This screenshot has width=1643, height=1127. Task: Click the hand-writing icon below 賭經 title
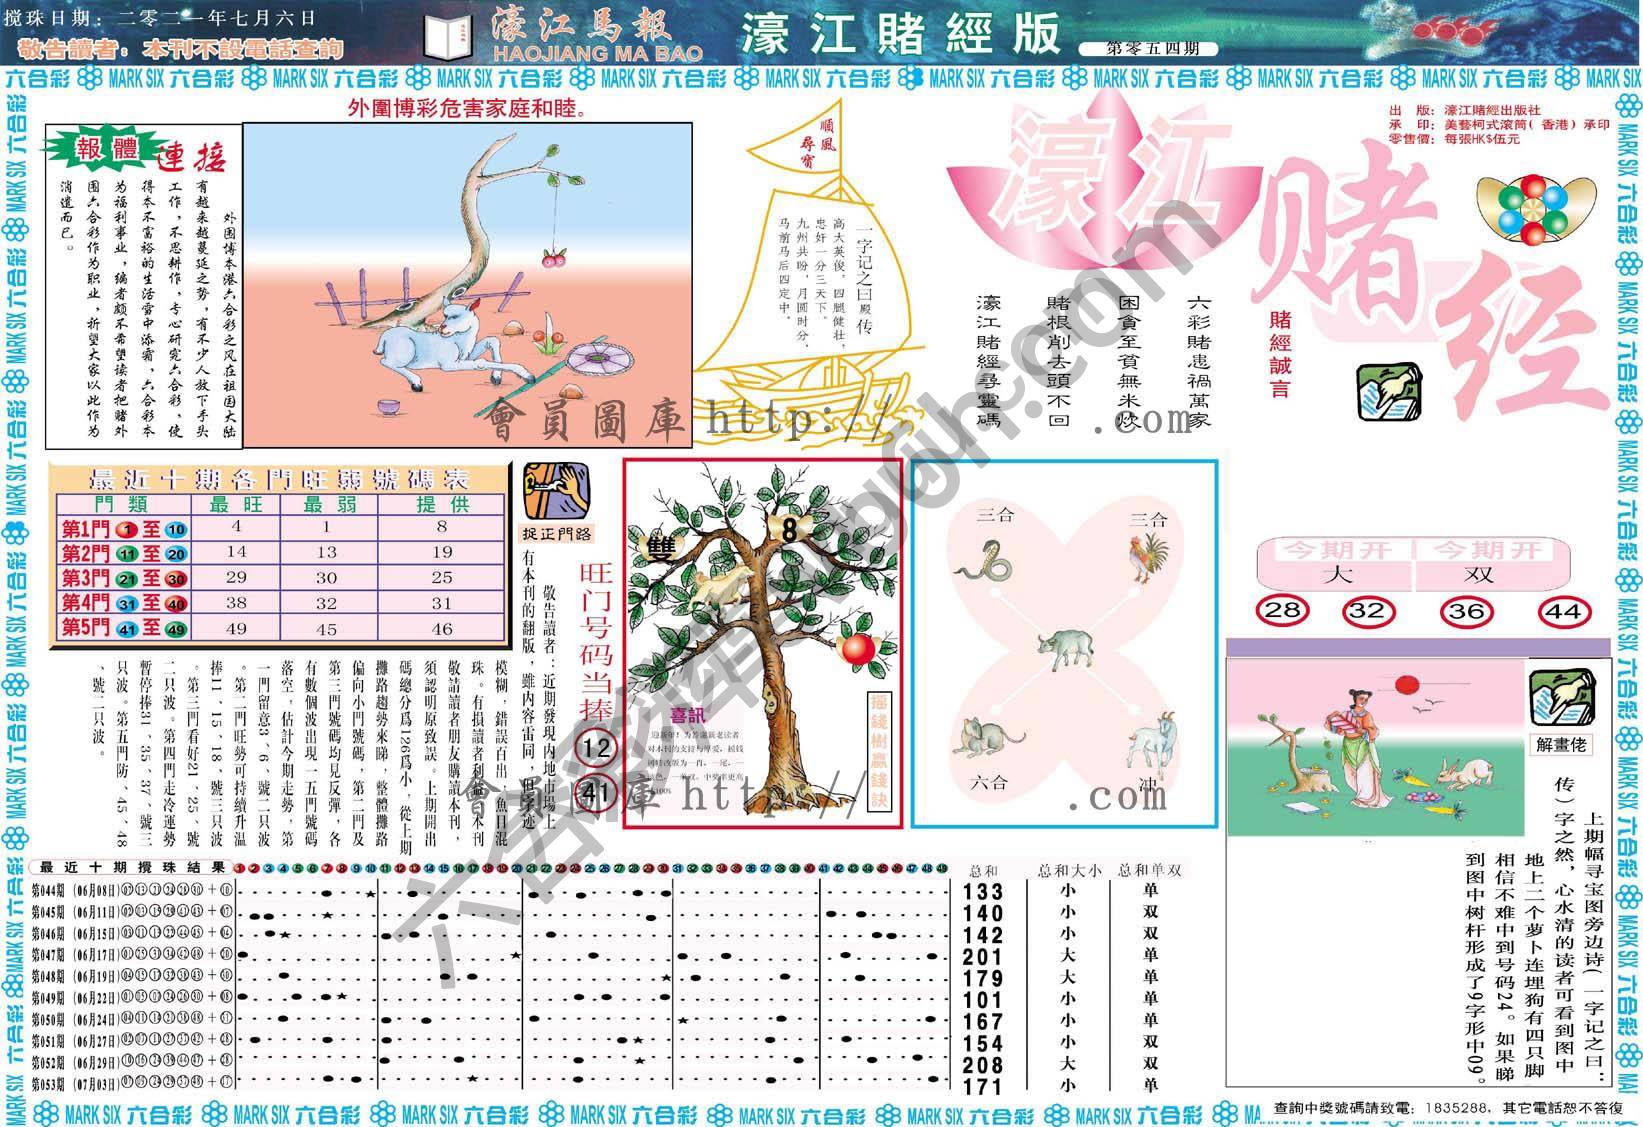pyautogui.click(x=1387, y=392)
